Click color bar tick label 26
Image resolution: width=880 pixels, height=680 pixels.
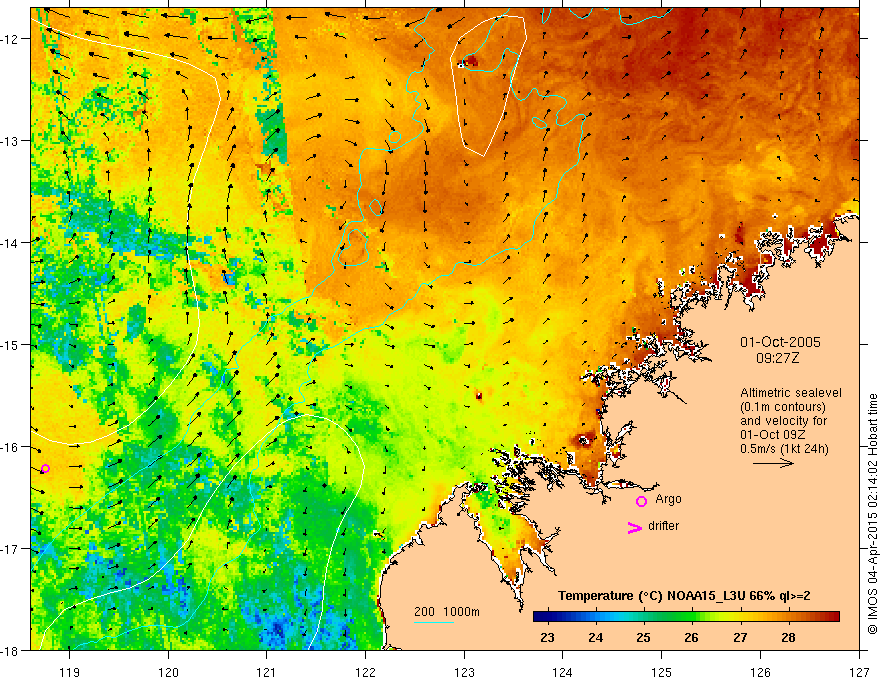(691, 637)
